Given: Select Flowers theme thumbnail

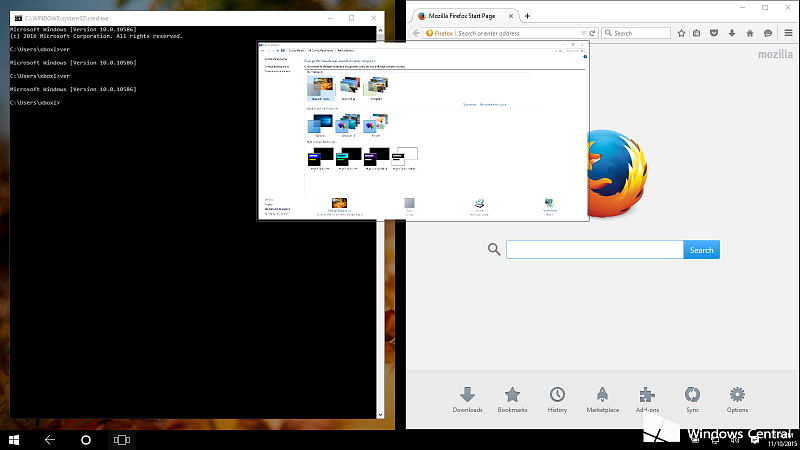Looking at the screenshot, I should (x=376, y=126).
